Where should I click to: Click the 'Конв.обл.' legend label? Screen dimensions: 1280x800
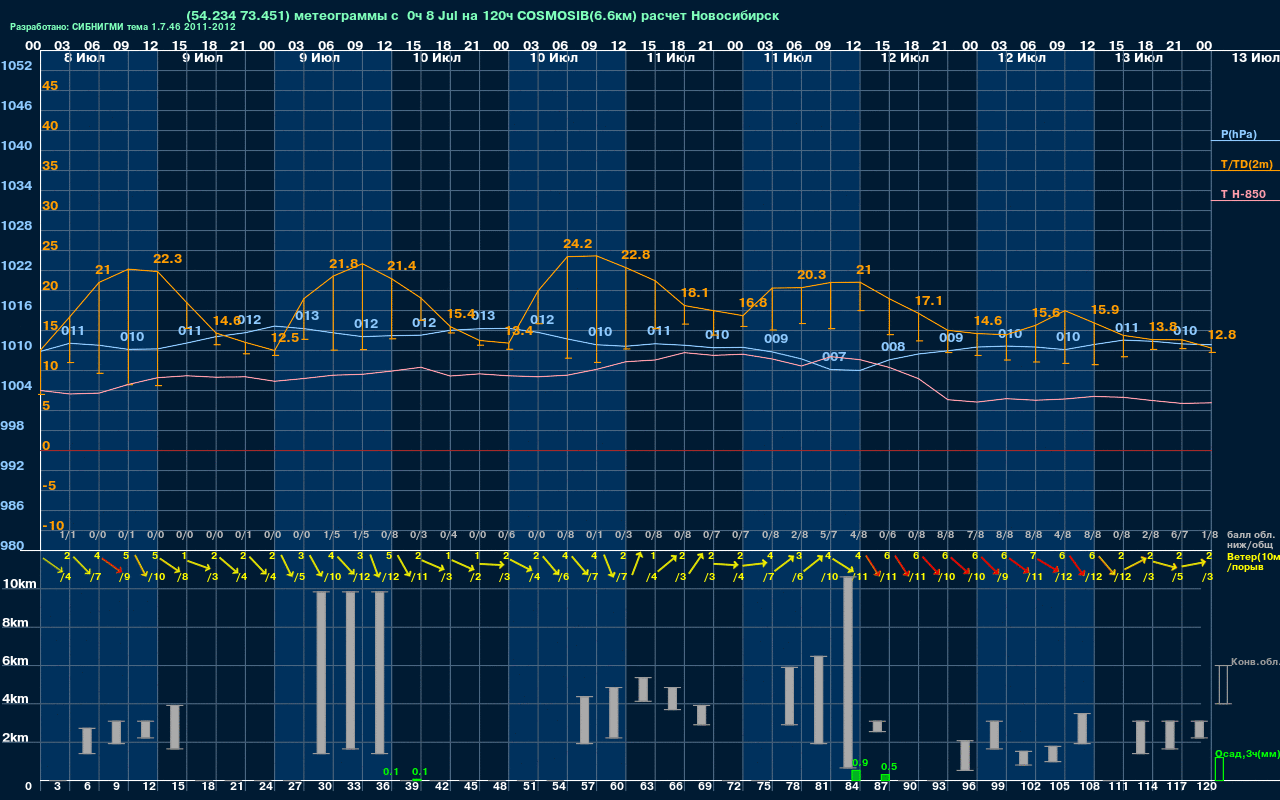[1255, 662]
